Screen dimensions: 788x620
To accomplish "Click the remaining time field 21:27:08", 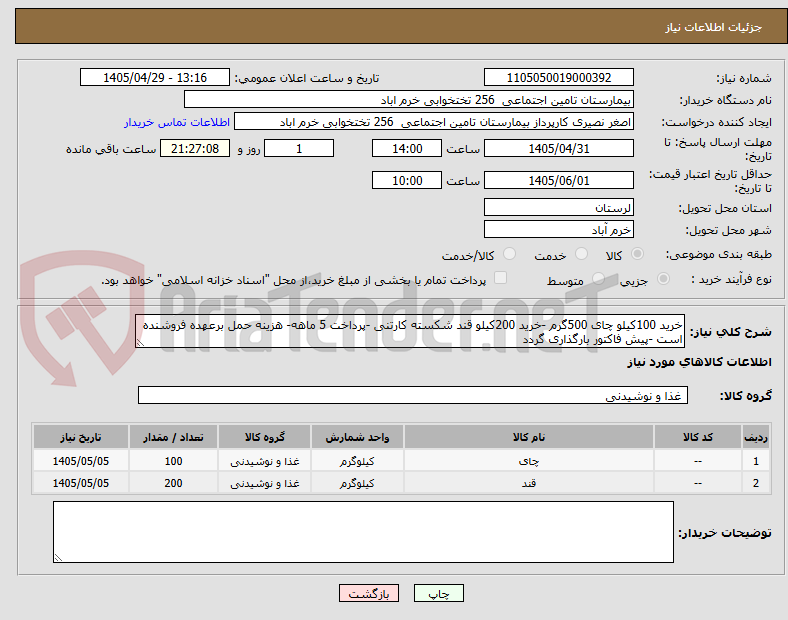I will pyautogui.click(x=195, y=149).
